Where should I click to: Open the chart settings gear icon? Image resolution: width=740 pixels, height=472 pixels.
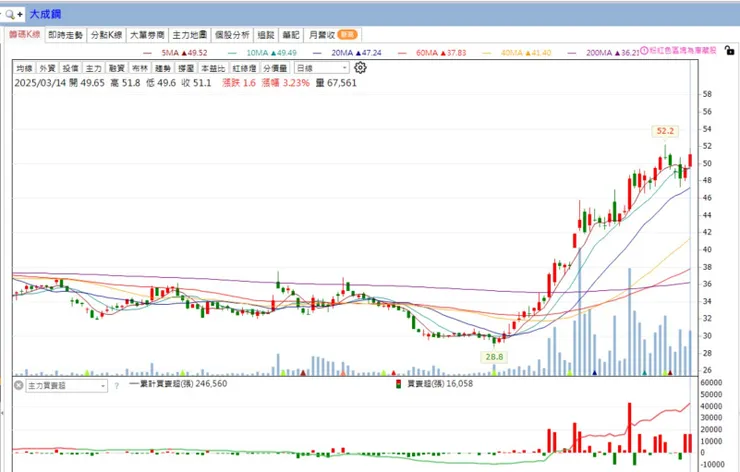click(360, 68)
